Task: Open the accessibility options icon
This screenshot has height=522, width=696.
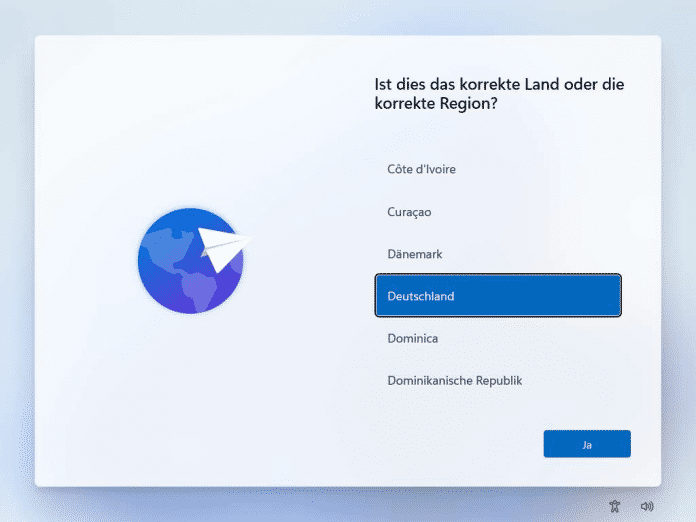Action: 615,506
